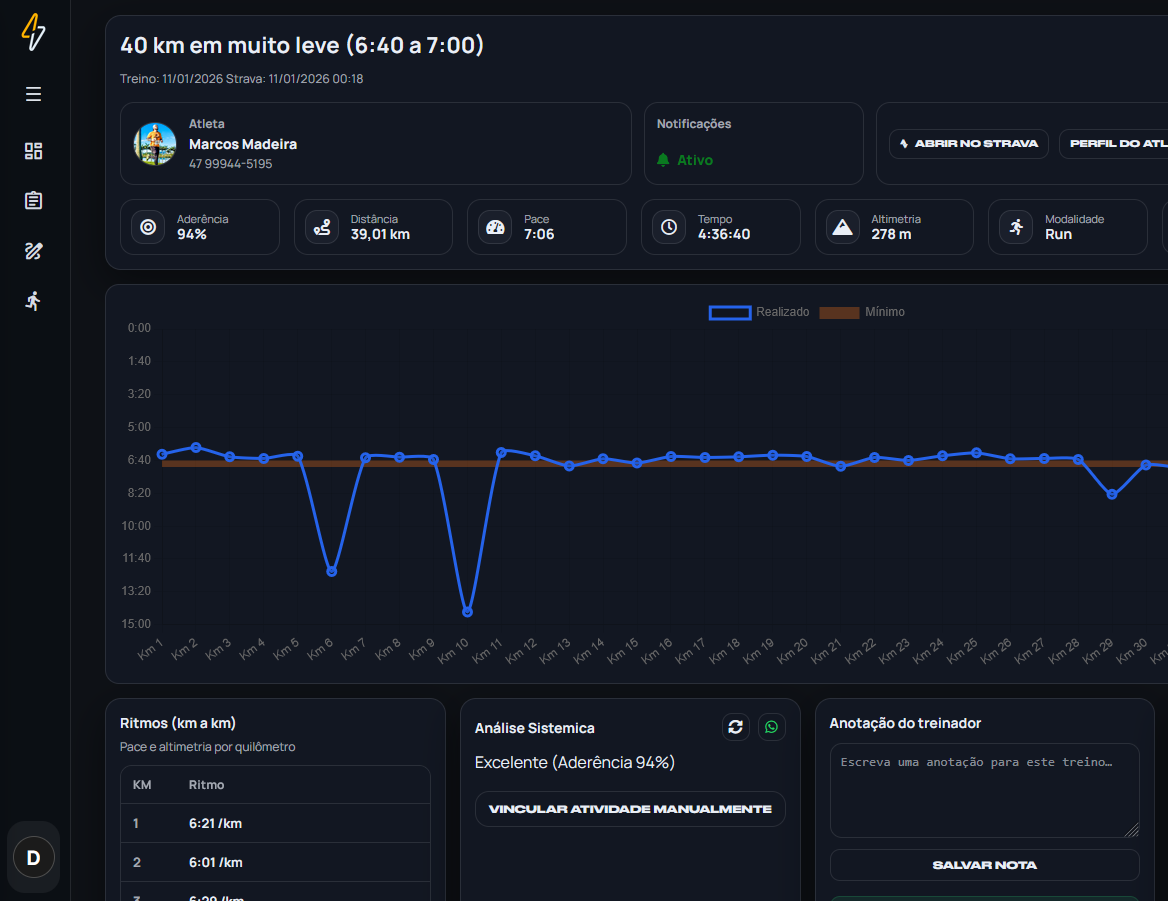
Task: Refresh the Análise Sistemica panel
Action: tap(736, 727)
